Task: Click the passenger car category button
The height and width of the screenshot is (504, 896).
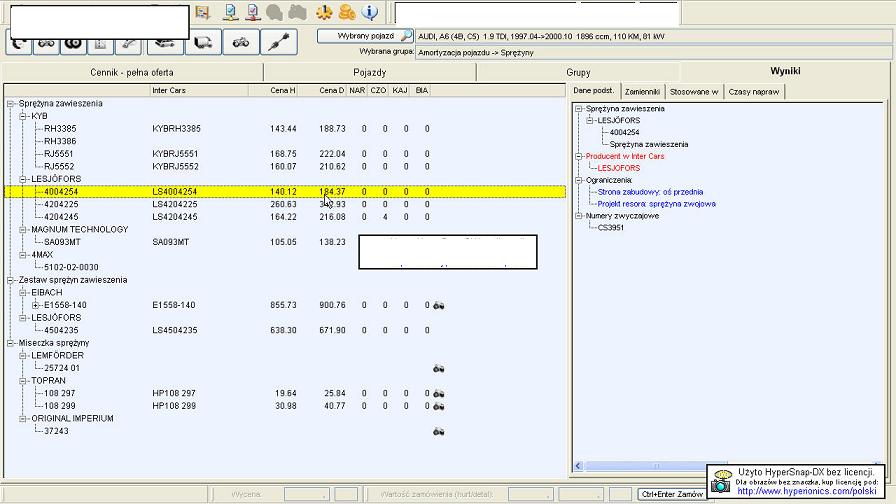Action: [x=165, y=45]
